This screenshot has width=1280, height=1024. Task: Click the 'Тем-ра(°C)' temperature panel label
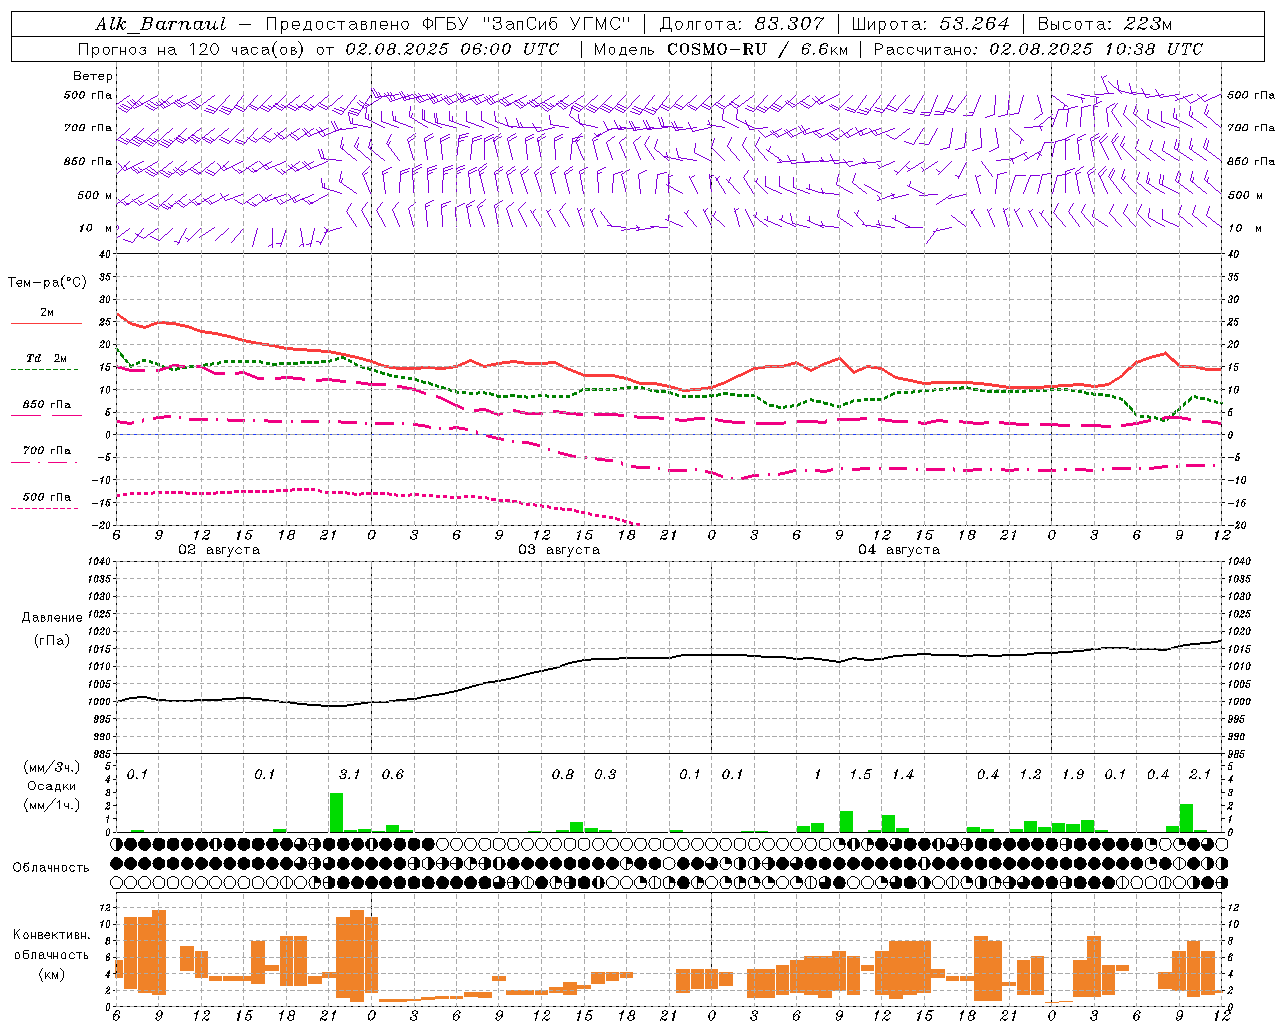pyautogui.click(x=47, y=283)
